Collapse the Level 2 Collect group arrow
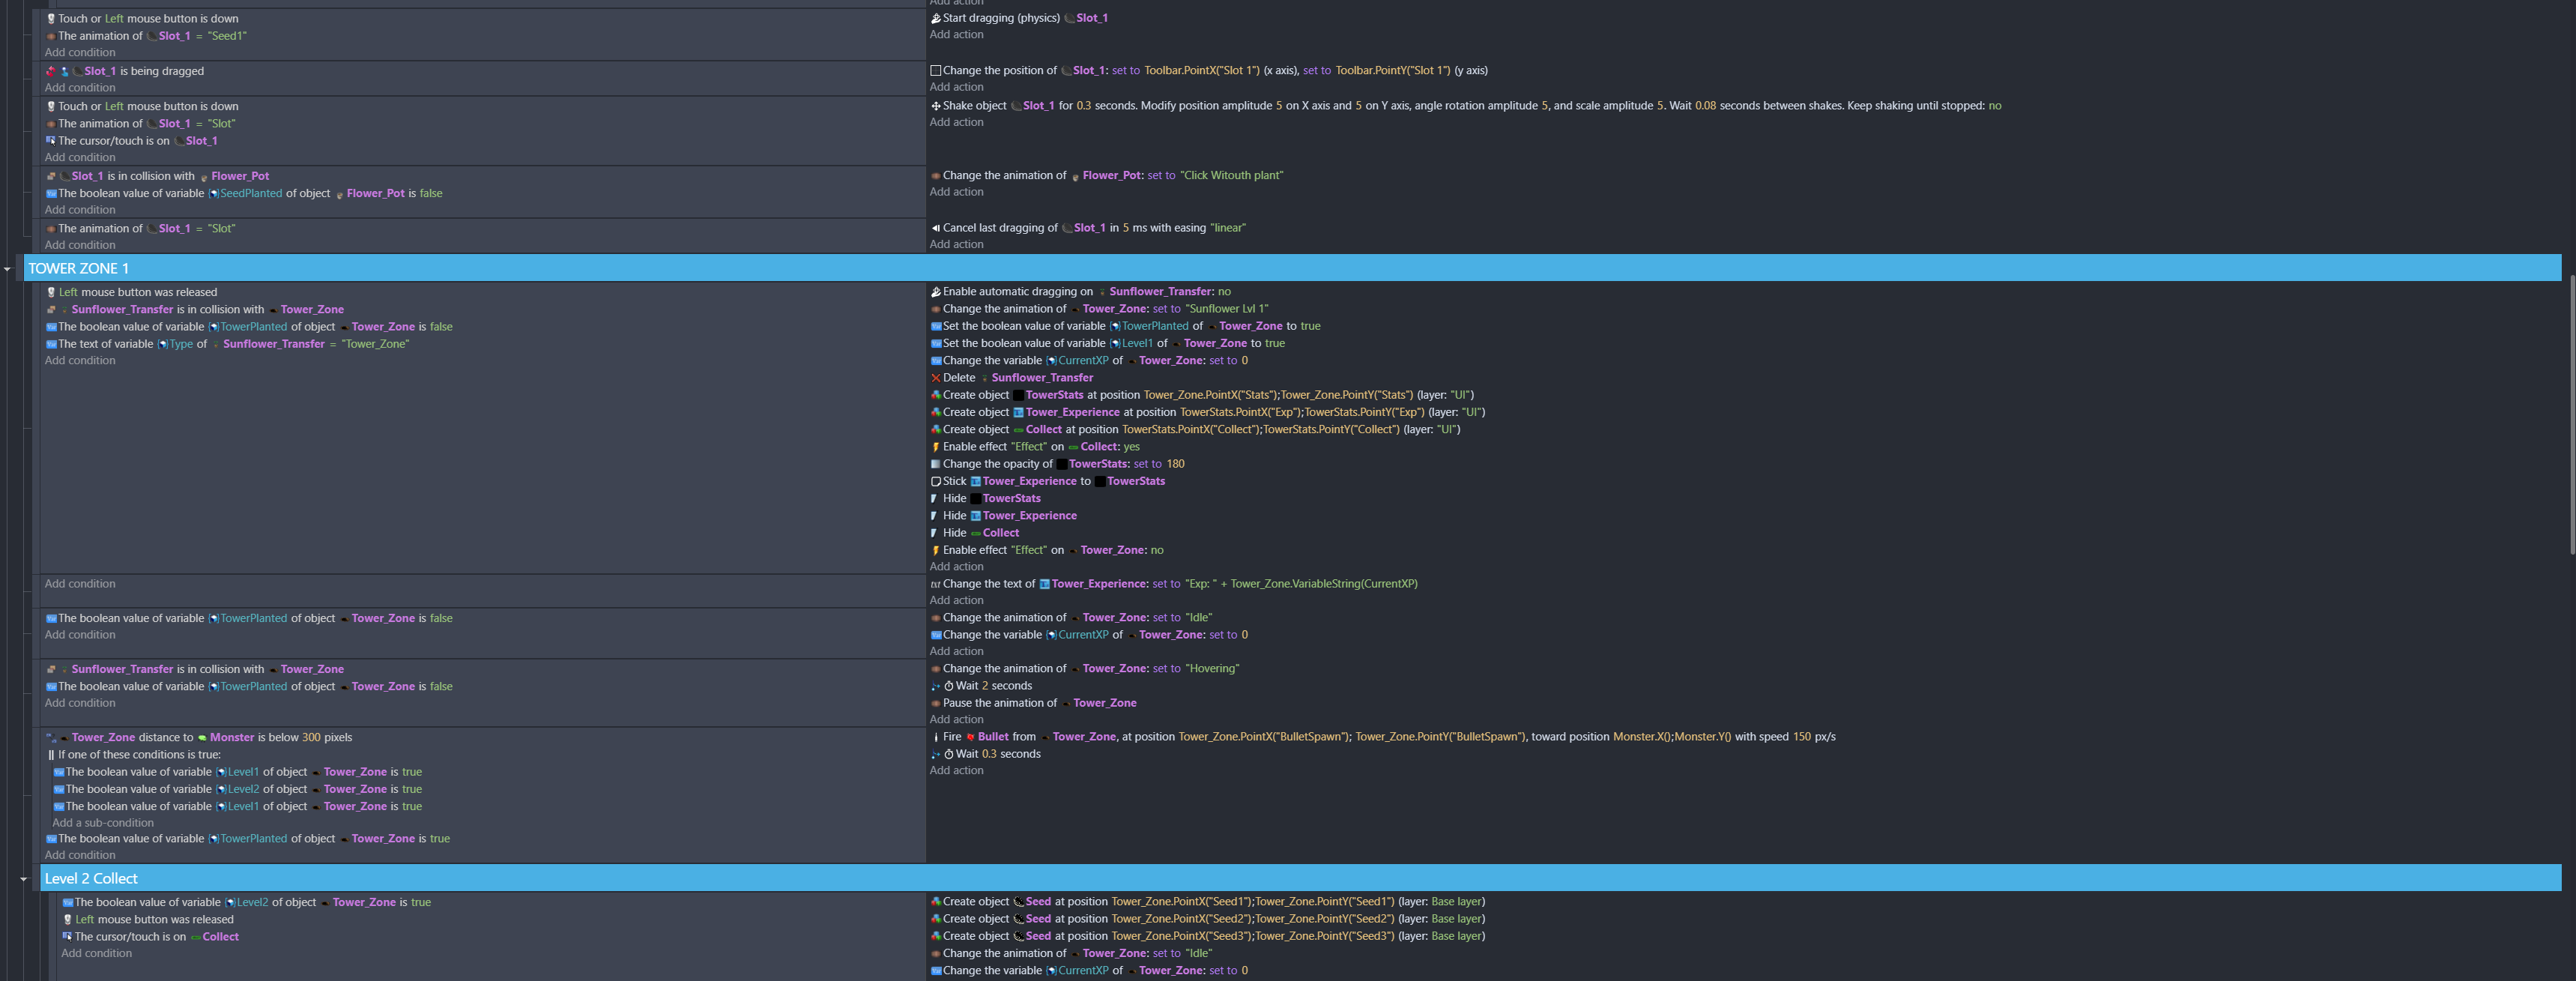This screenshot has height=981, width=2576. (x=24, y=879)
